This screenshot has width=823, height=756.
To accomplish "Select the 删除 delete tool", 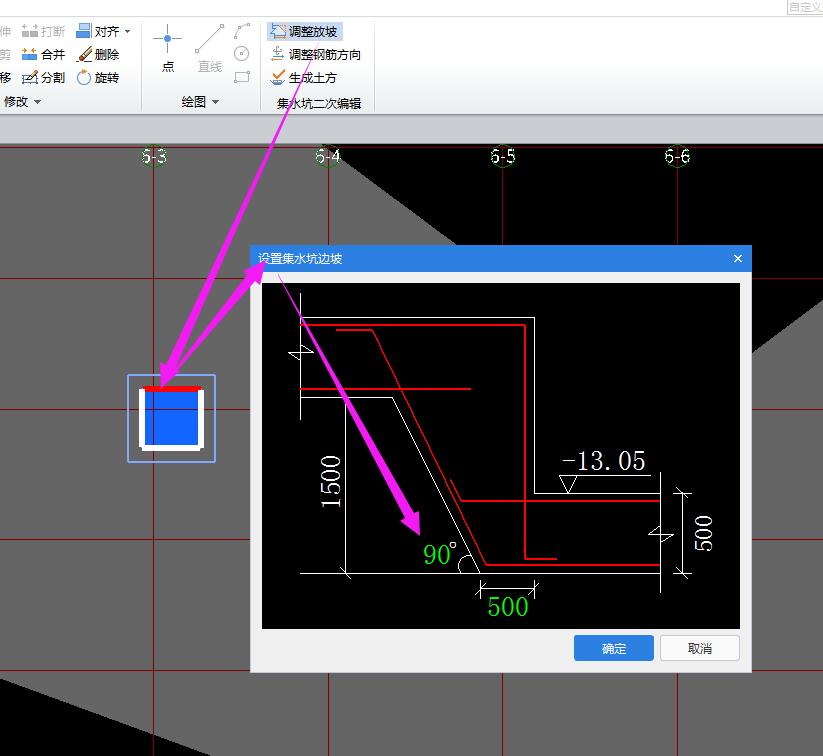I will [x=98, y=55].
